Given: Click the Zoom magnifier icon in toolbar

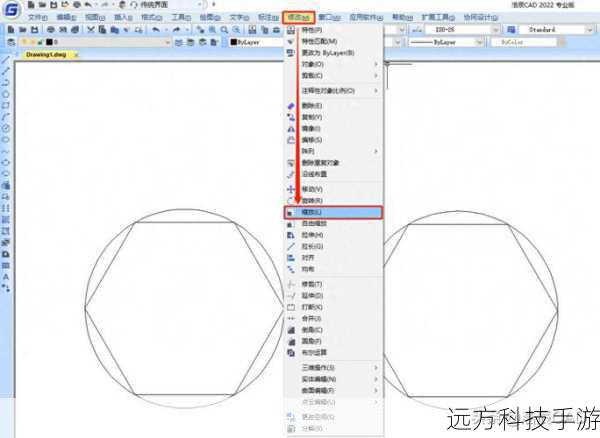Looking at the screenshot, I should coord(224,29).
